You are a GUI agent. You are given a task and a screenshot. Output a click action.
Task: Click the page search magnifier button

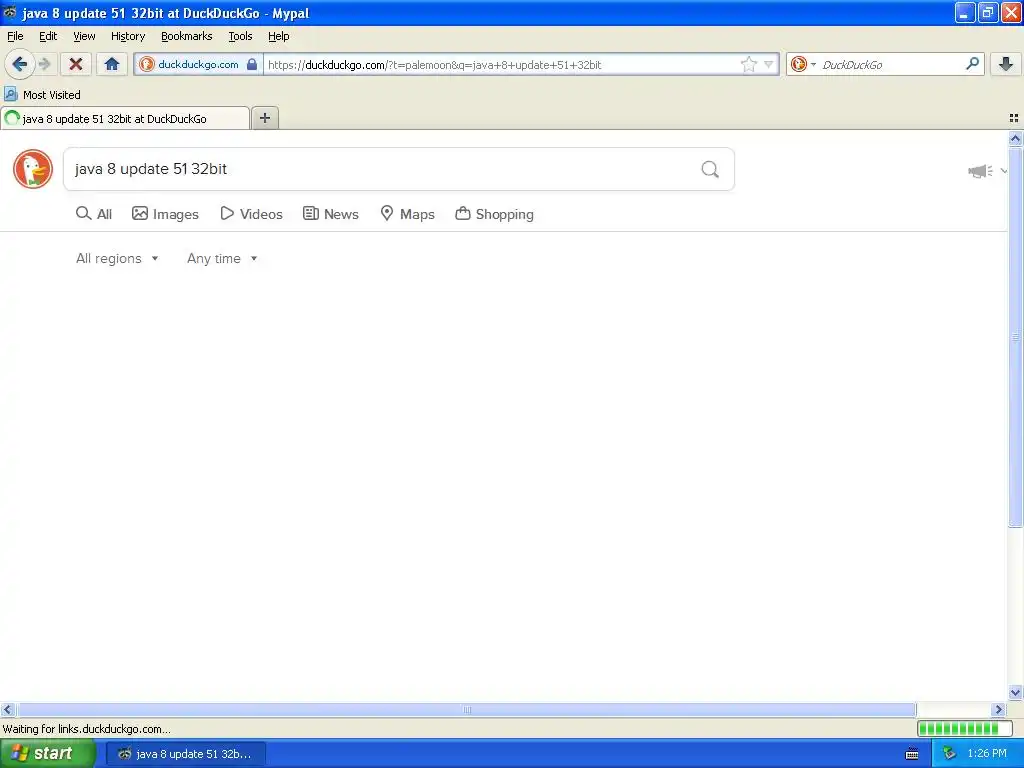[710, 169]
